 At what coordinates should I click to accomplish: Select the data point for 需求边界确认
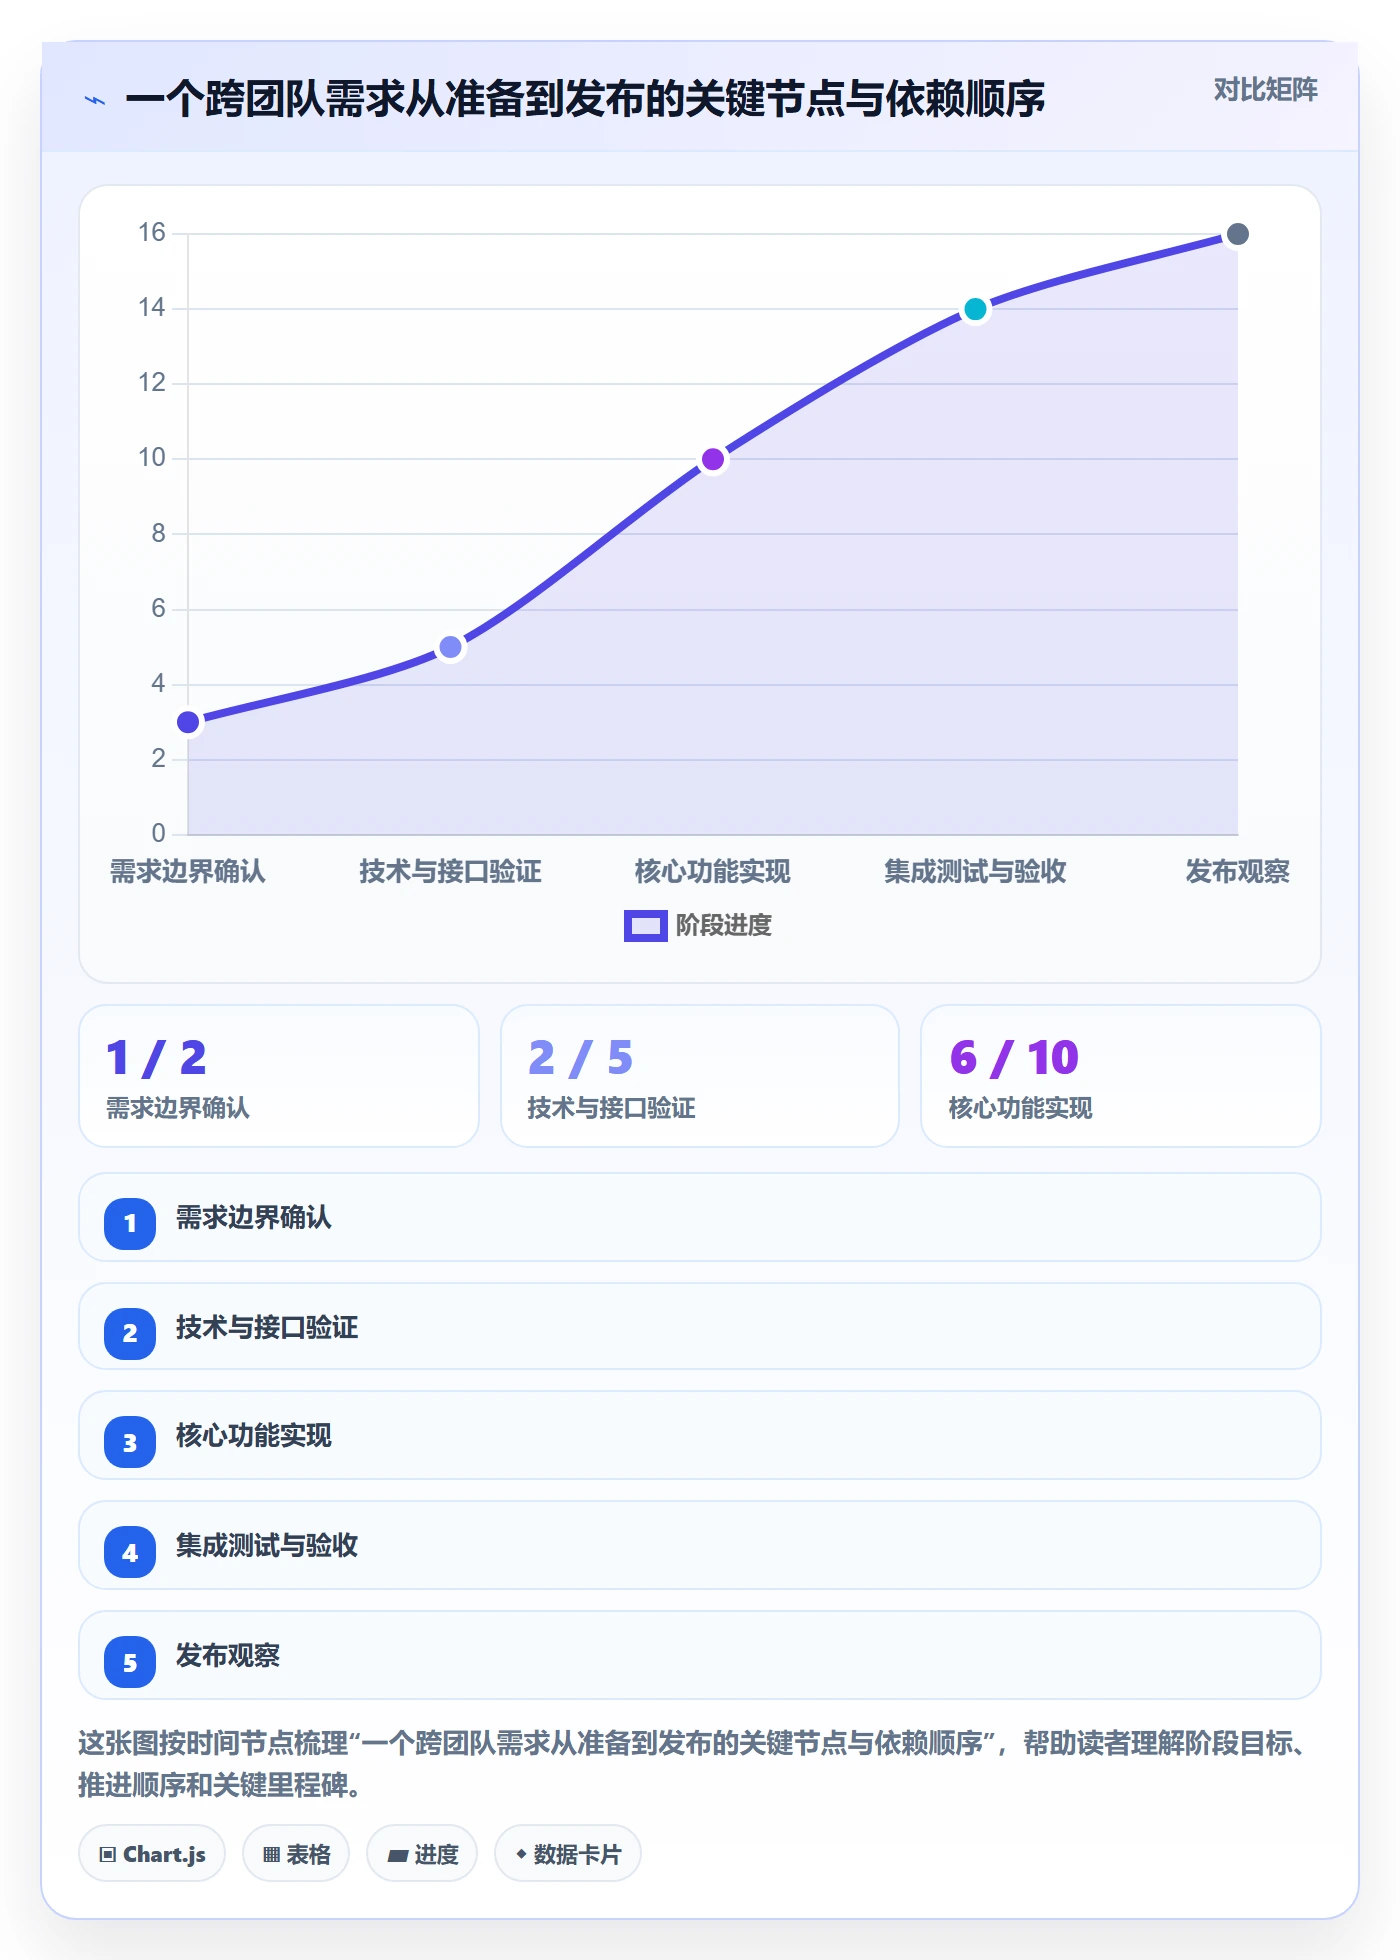click(188, 722)
